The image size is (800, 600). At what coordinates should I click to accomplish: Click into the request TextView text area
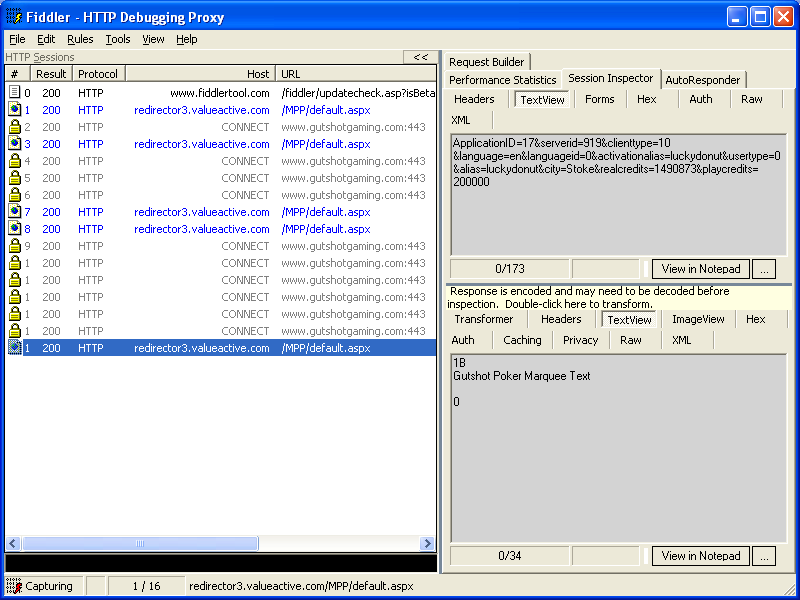[x=618, y=195]
